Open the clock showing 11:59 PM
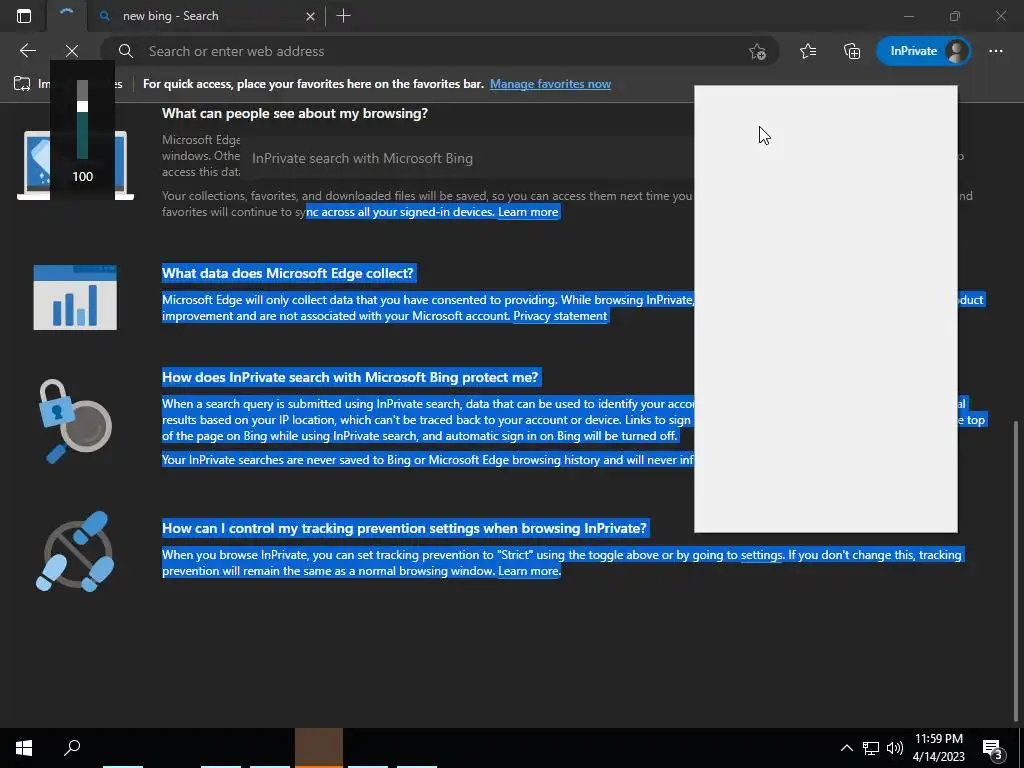Viewport: 1024px width, 768px height. 938,748
